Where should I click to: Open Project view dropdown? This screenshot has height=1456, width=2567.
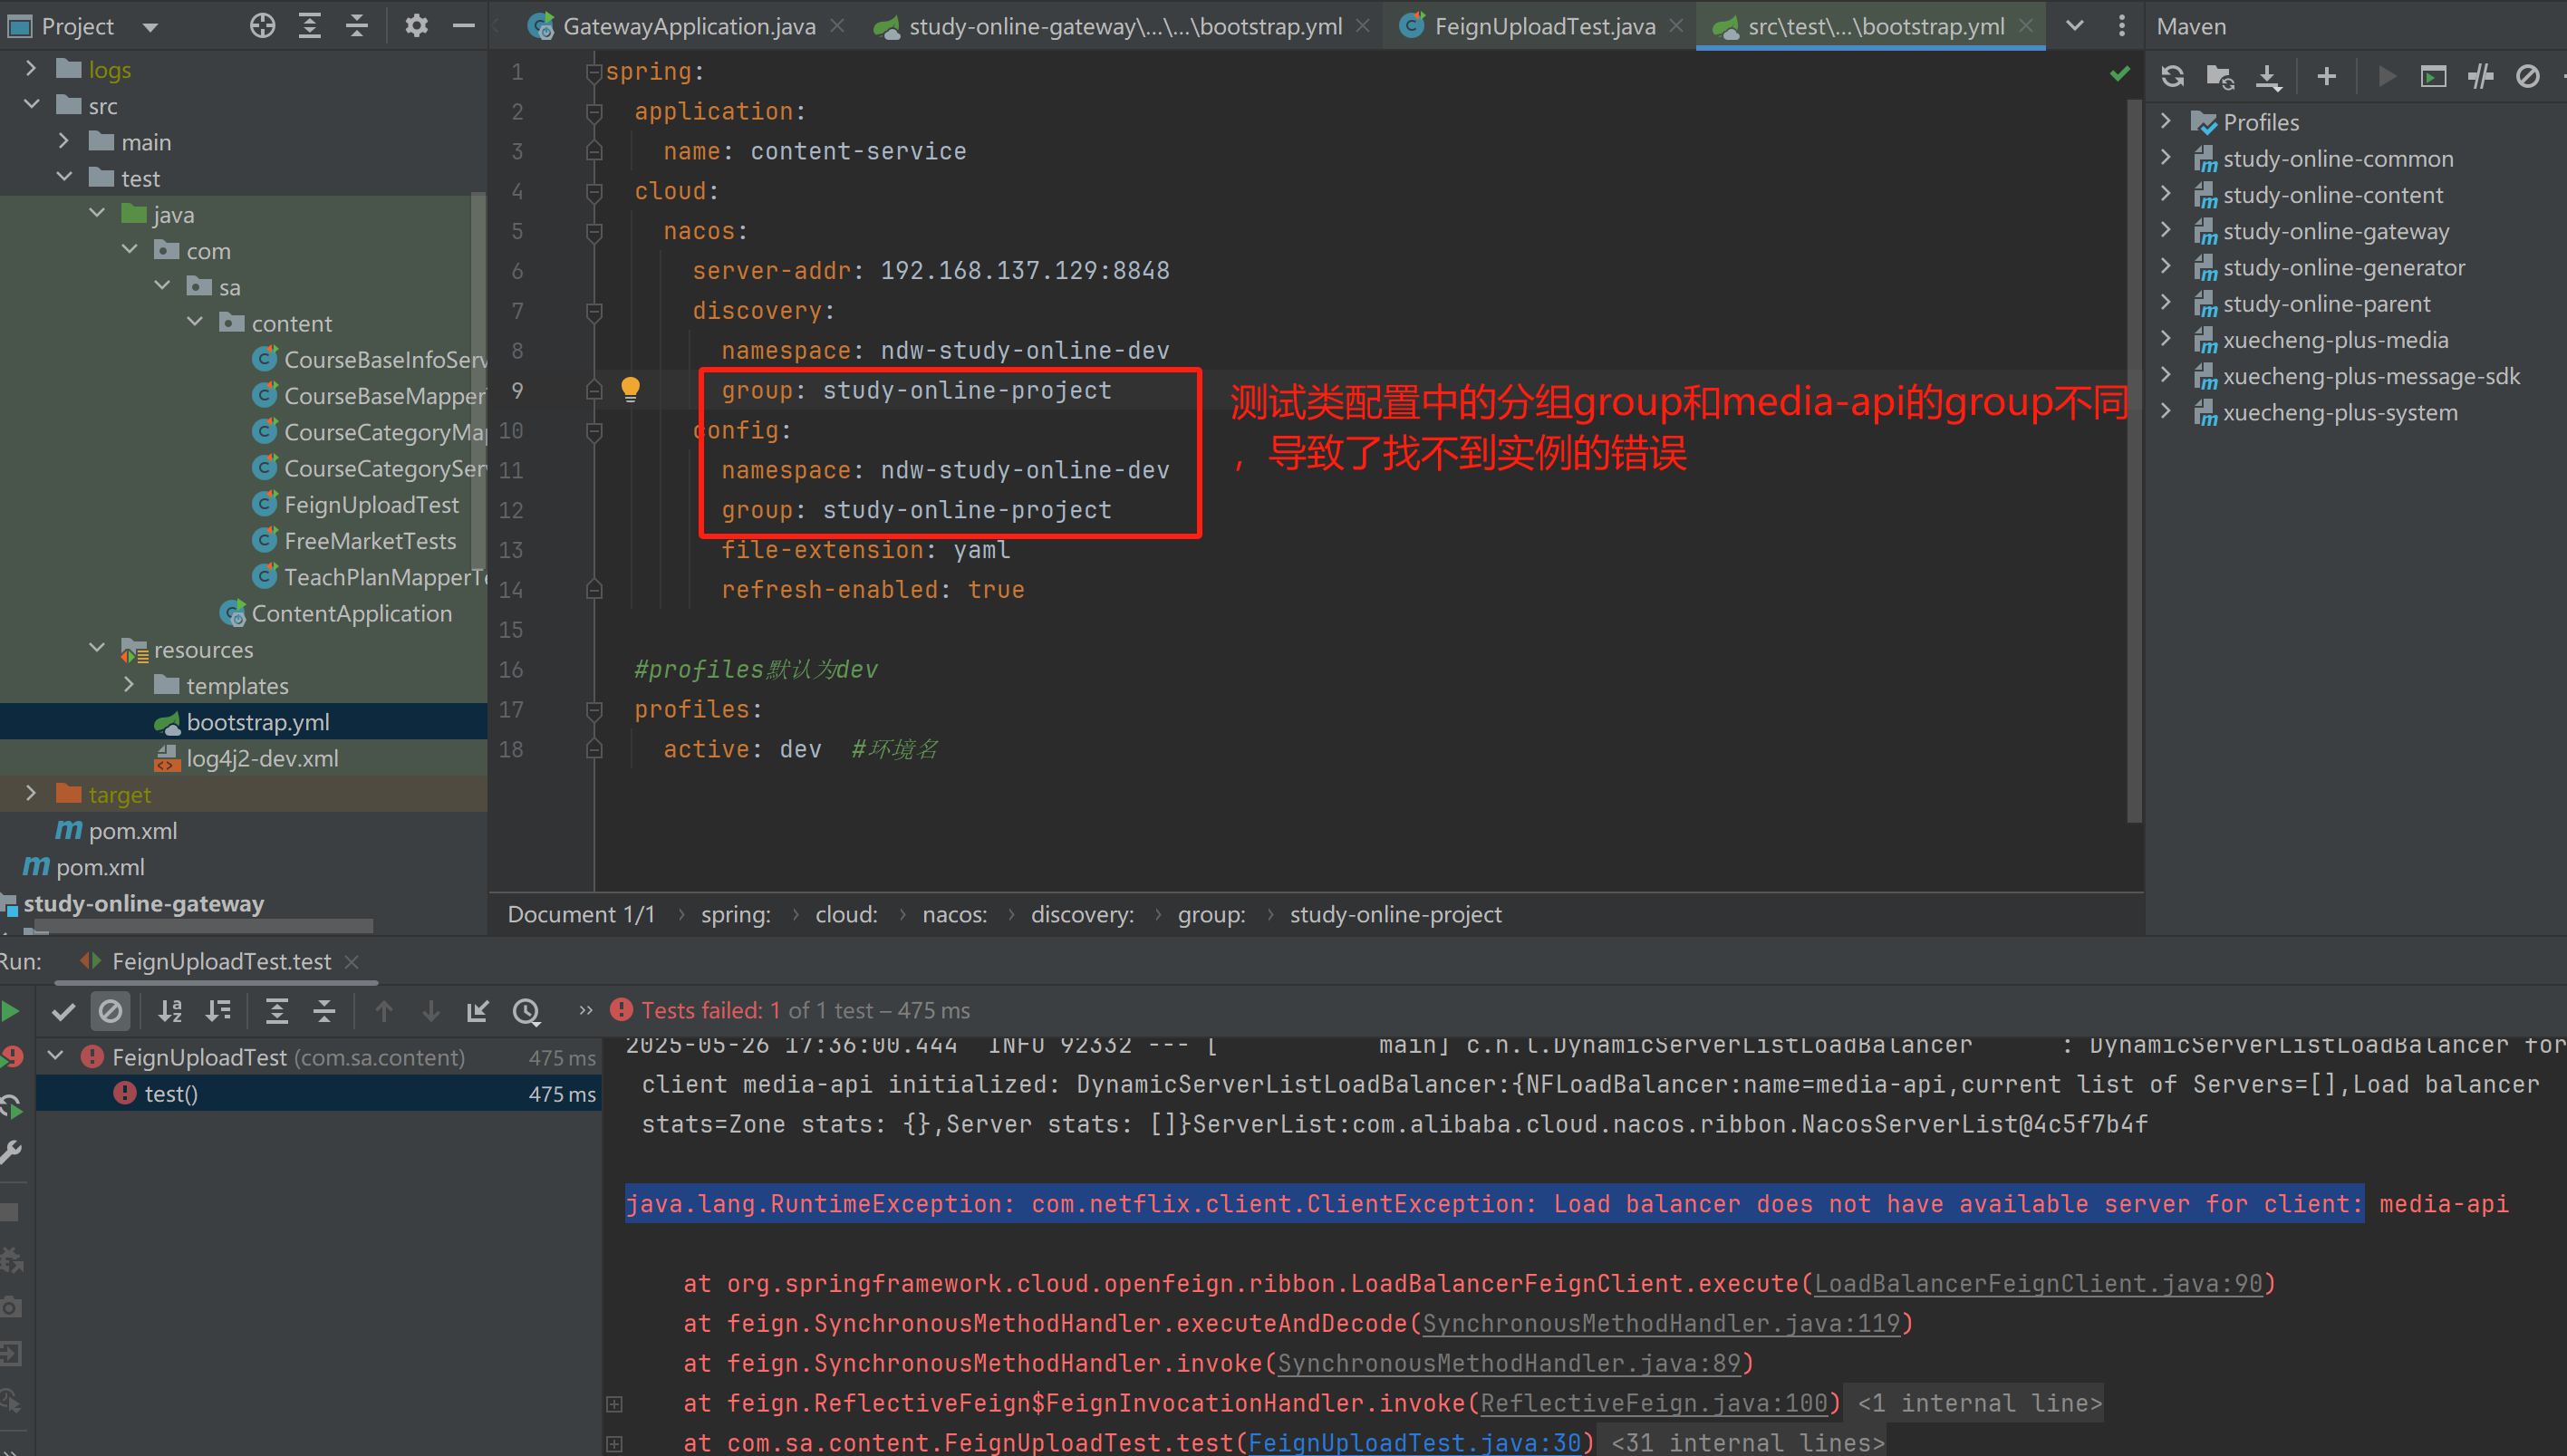(x=150, y=27)
